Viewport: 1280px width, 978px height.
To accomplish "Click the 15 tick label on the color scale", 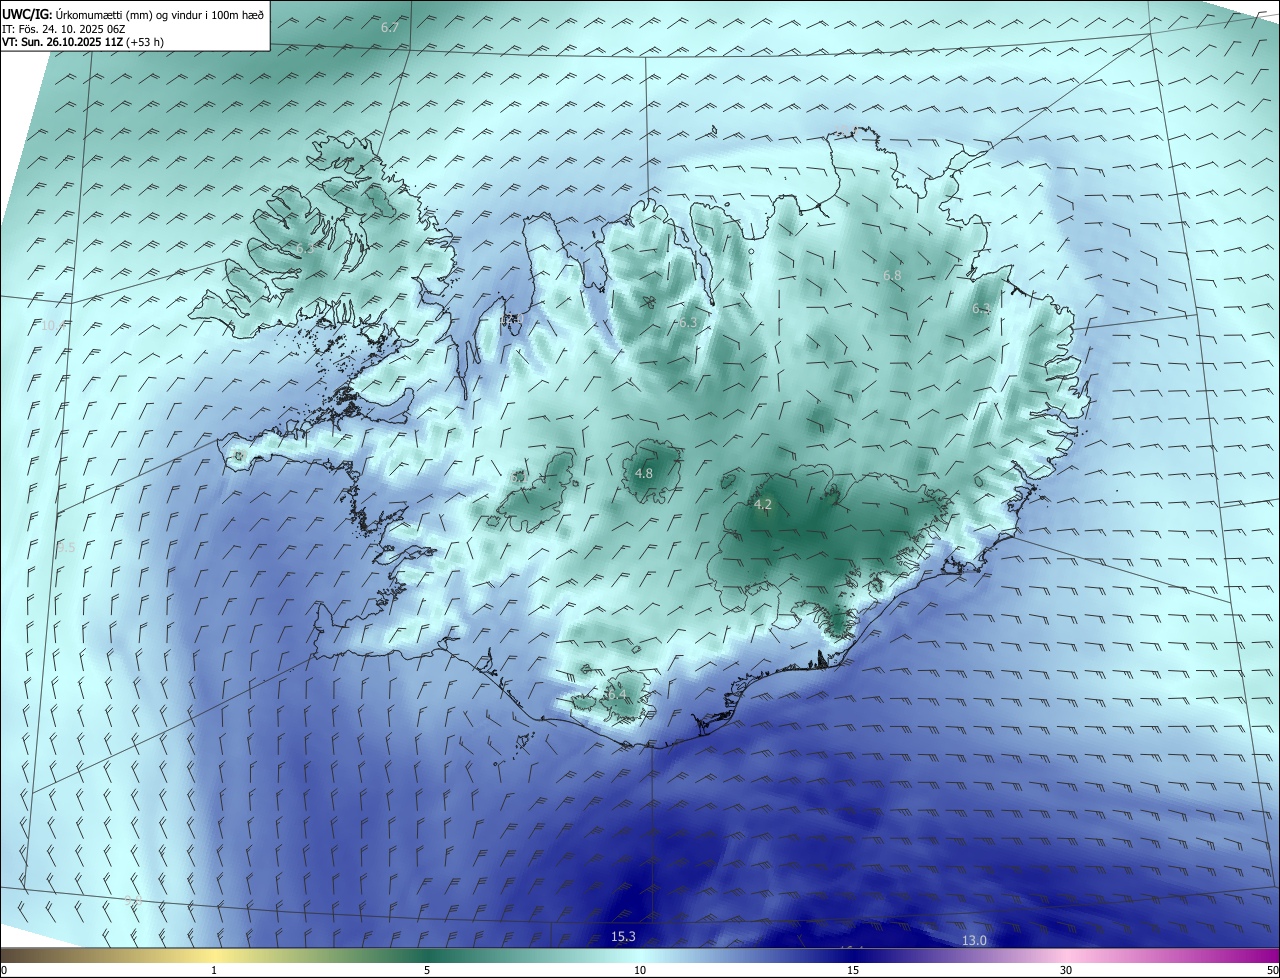I will click(853, 970).
